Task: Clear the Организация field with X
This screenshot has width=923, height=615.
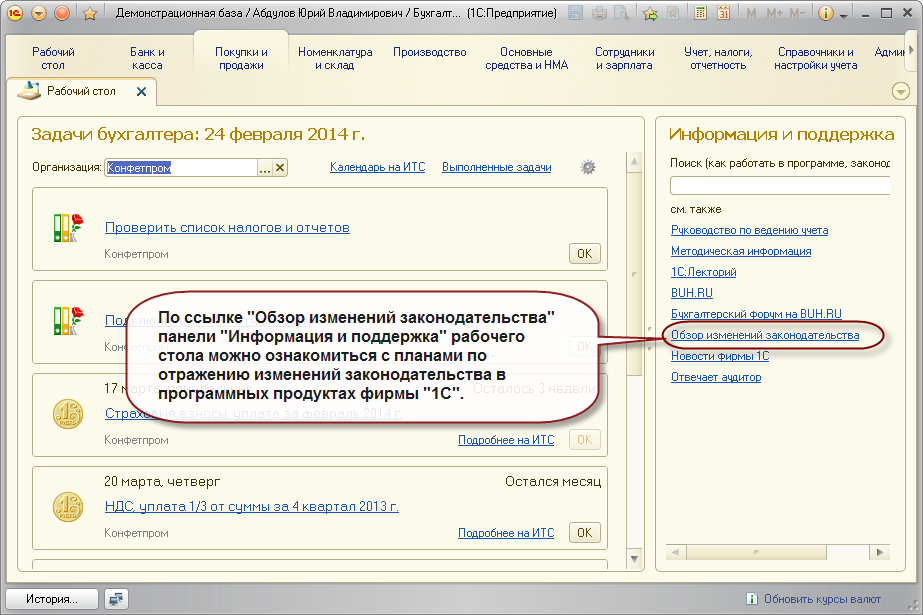Action: (280, 168)
